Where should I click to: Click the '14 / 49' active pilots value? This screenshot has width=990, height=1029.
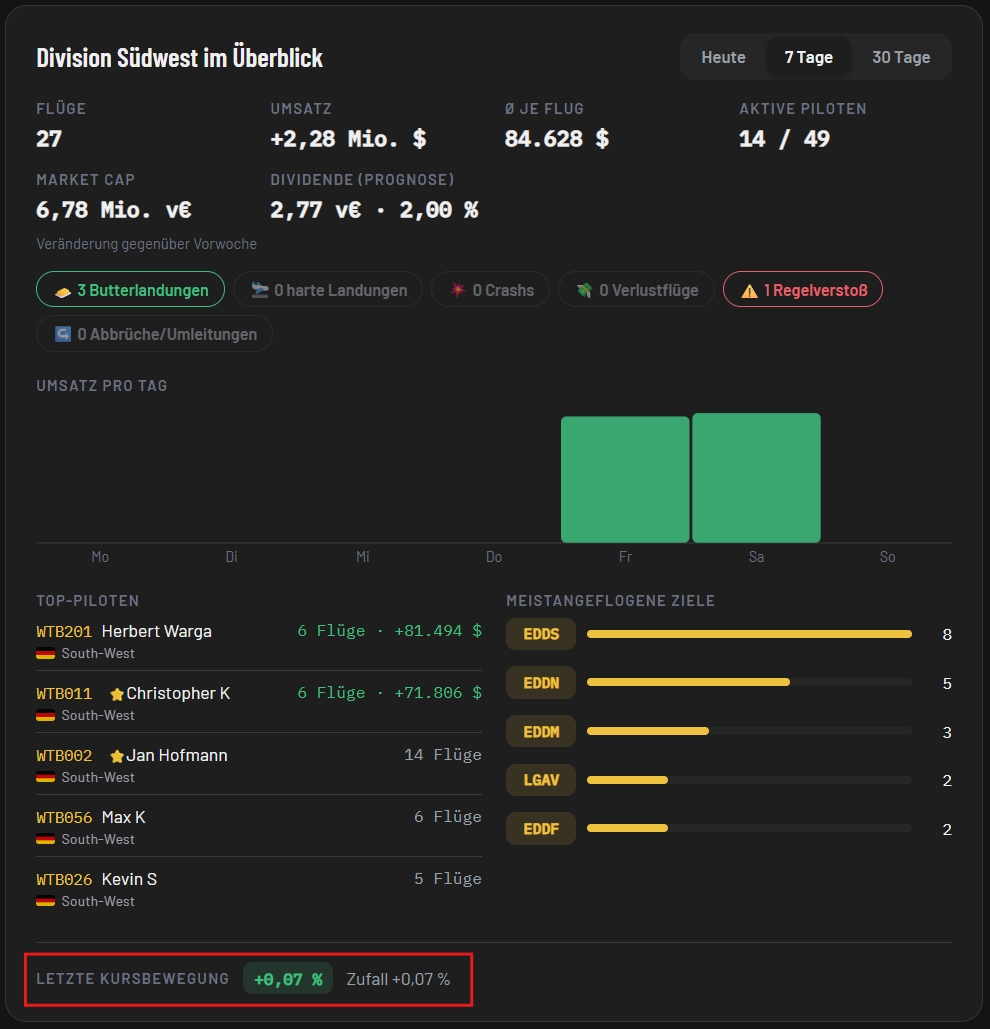click(785, 139)
